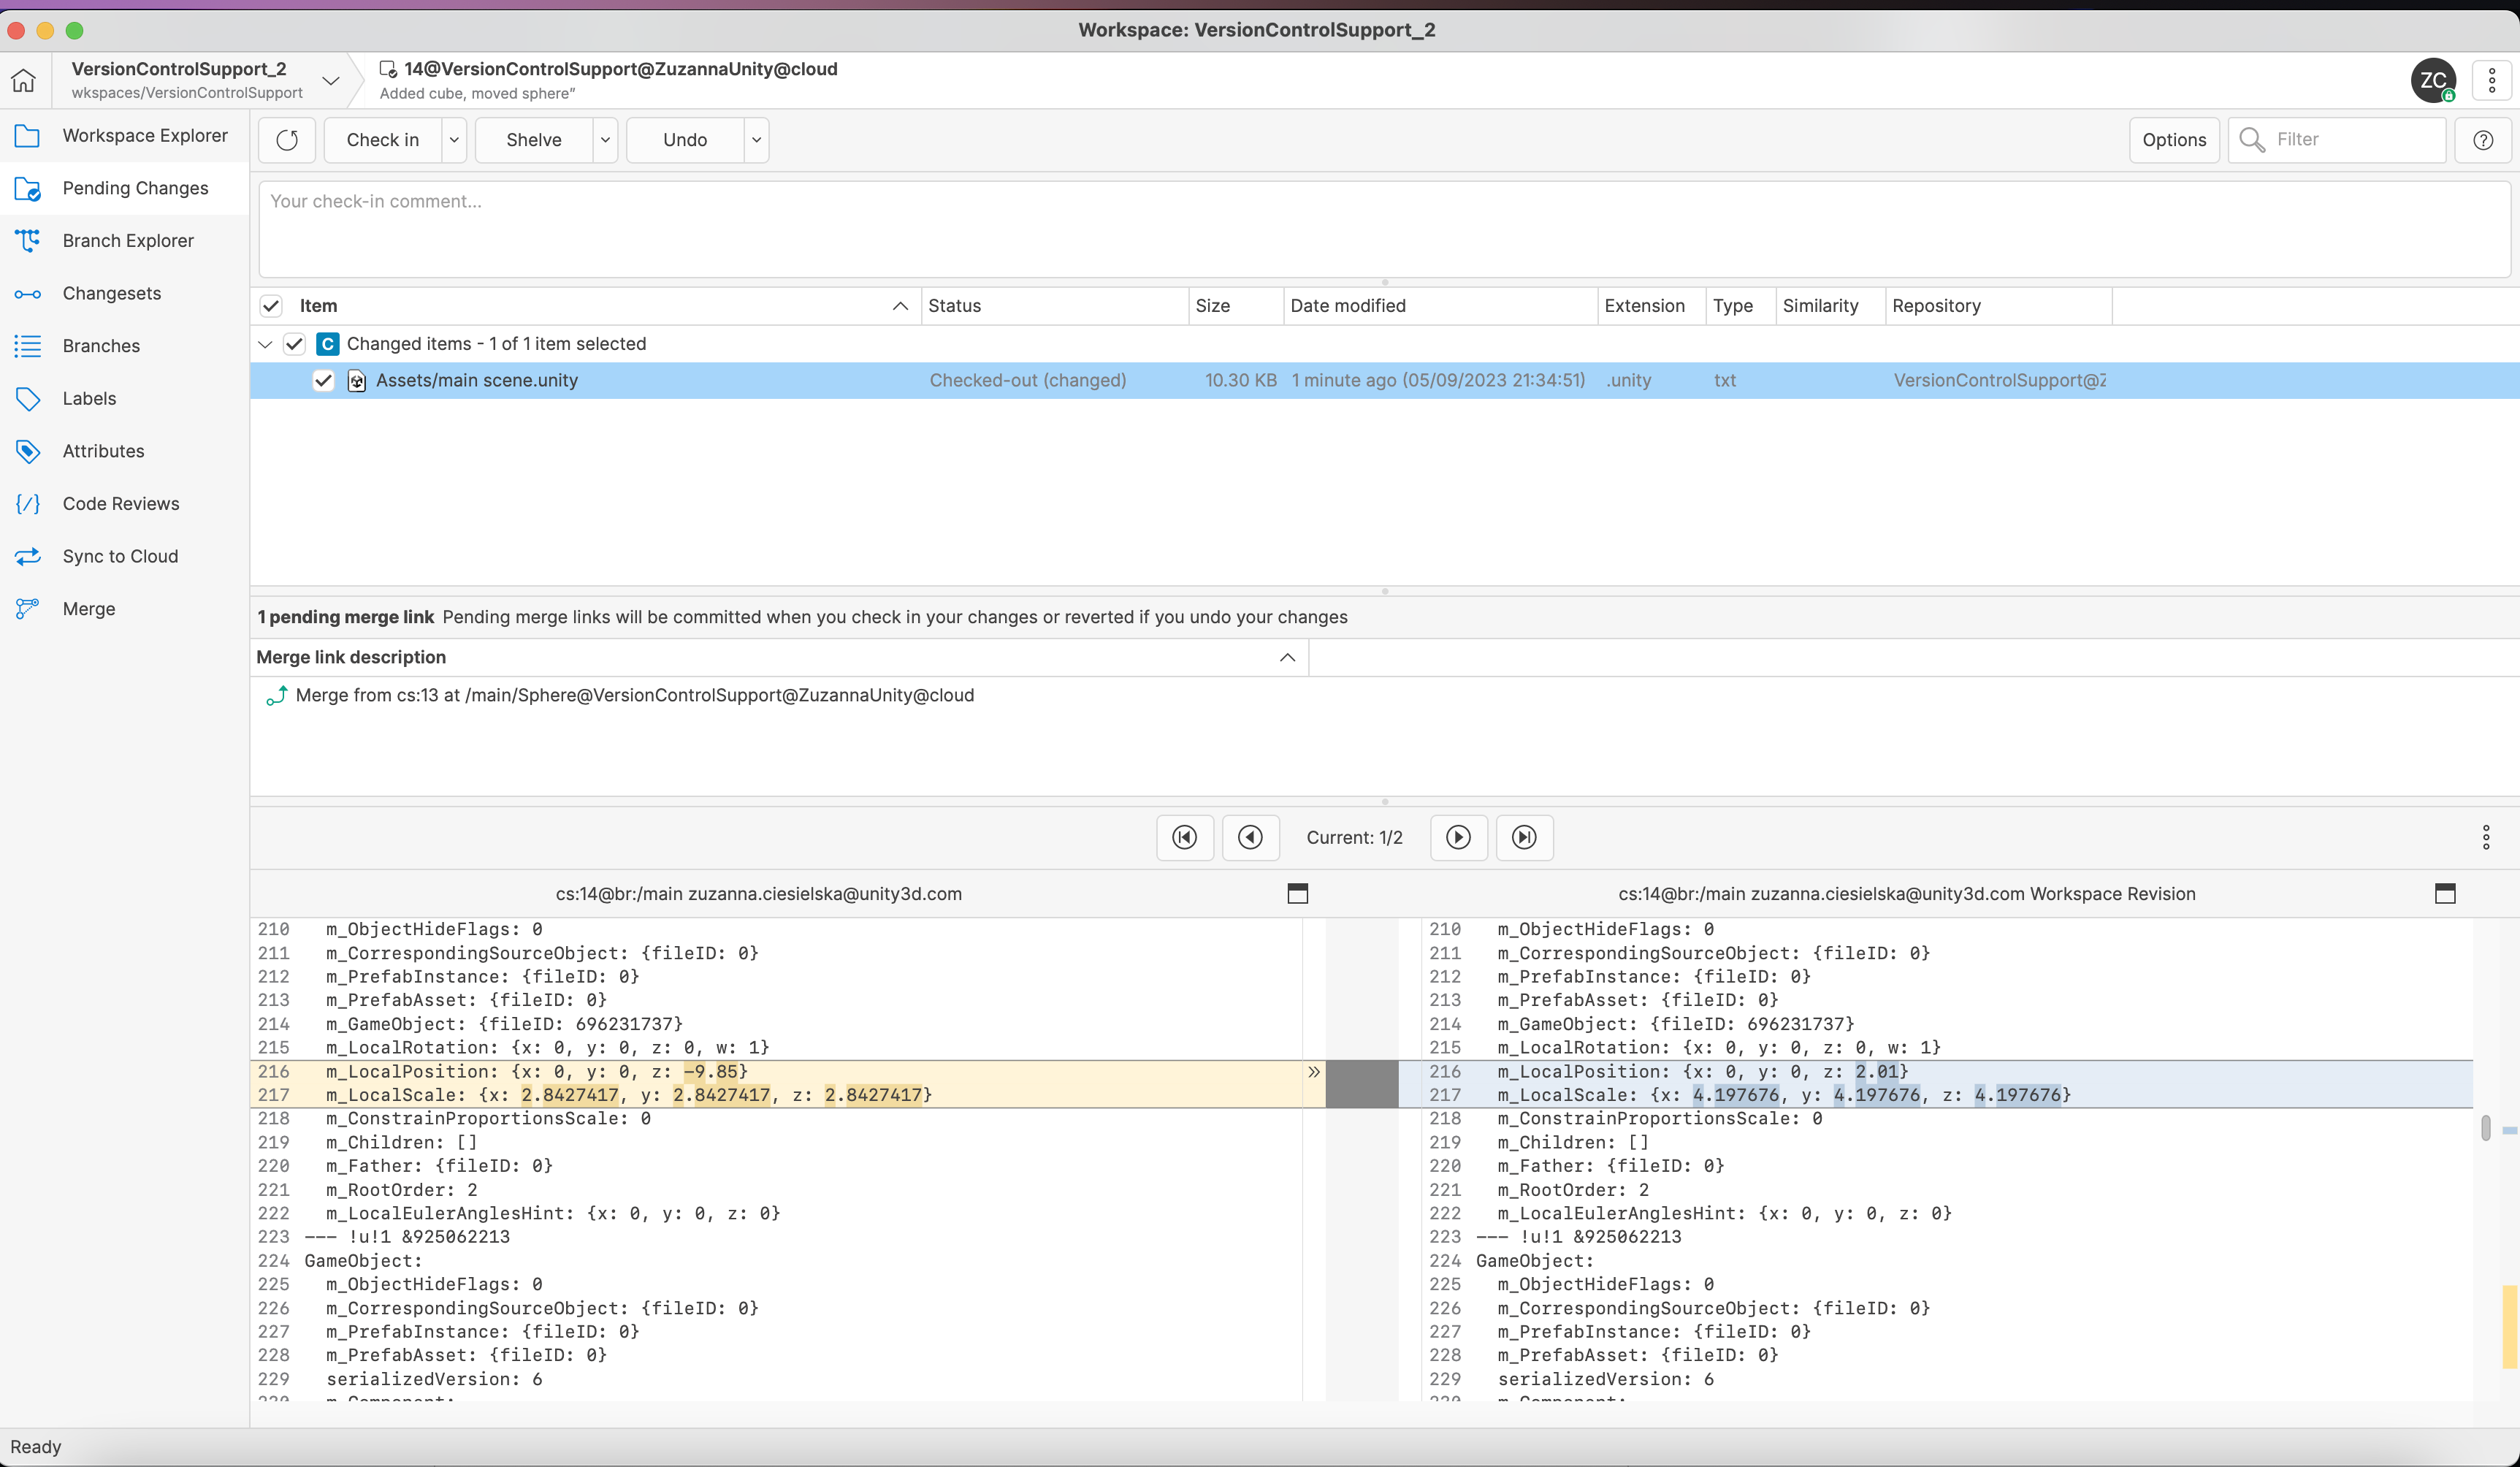The width and height of the screenshot is (2520, 1467).
Task: Open Check in dropdown arrow
Action: pyautogui.click(x=454, y=140)
